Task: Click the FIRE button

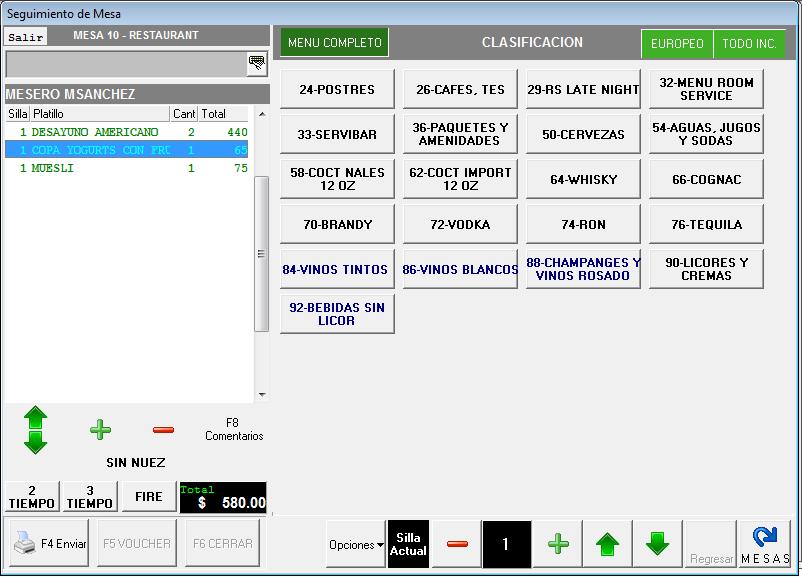Action: click(x=149, y=497)
